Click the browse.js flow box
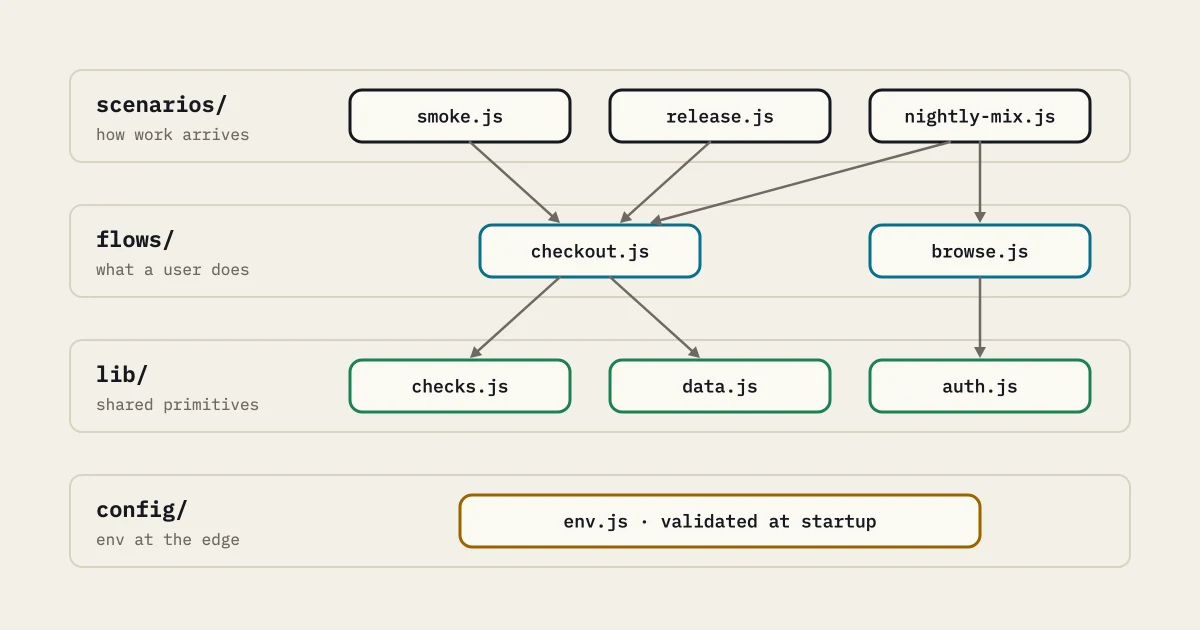 tap(980, 251)
